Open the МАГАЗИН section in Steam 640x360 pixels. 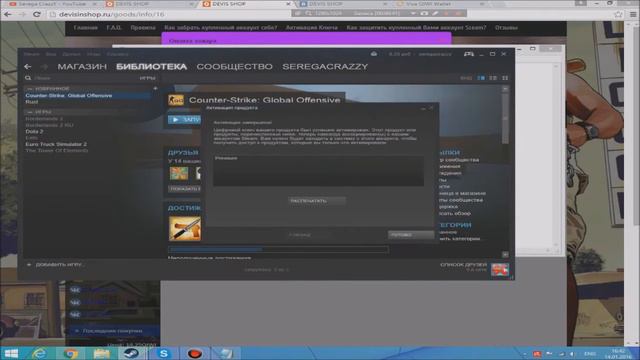(x=82, y=67)
